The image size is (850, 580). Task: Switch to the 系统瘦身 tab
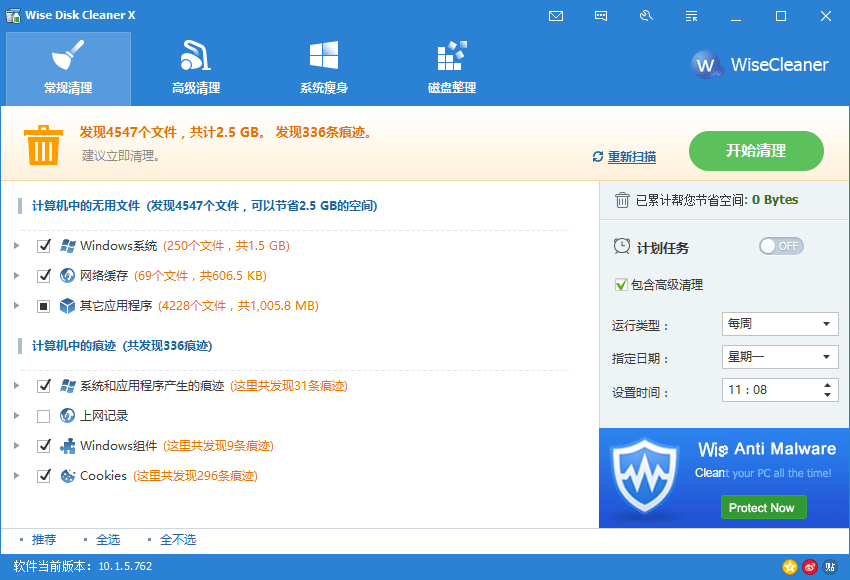pos(324,69)
